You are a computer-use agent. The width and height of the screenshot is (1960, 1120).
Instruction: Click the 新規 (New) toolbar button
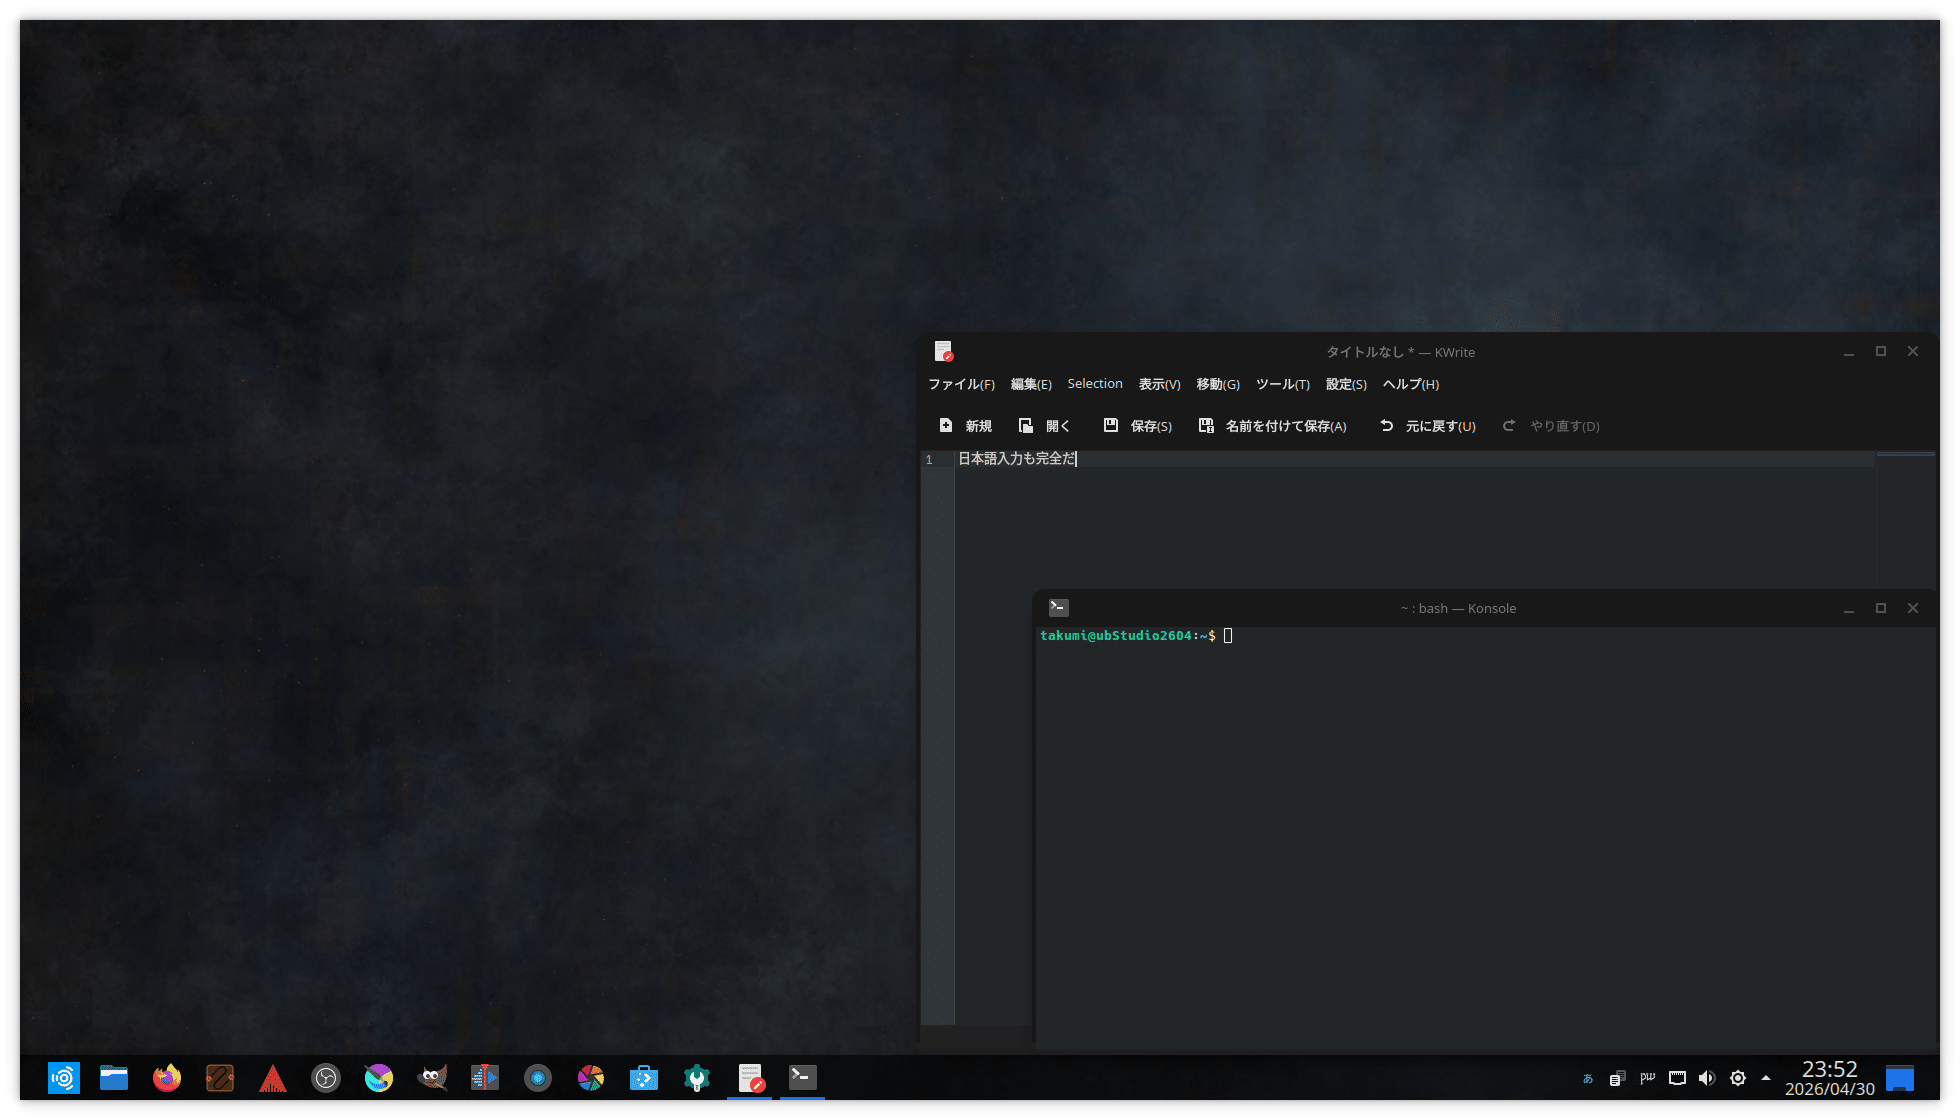(965, 426)
